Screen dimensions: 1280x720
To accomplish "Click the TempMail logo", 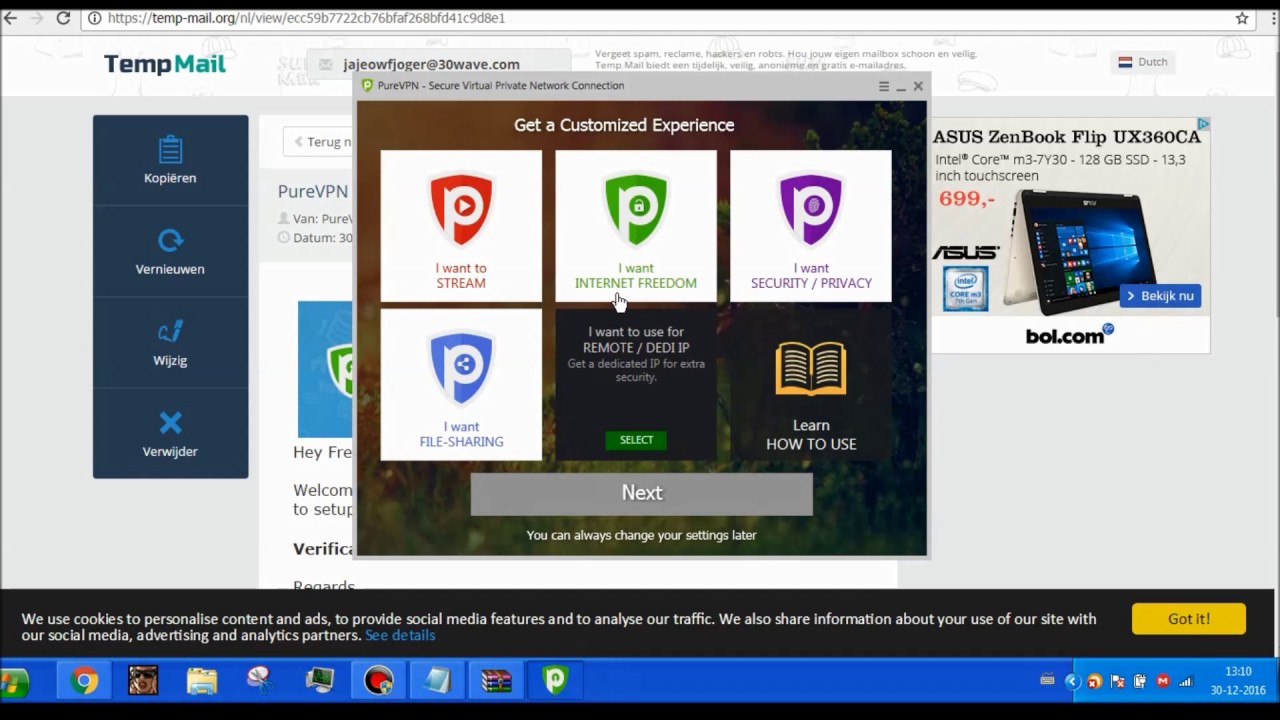I will pos(165,64).
